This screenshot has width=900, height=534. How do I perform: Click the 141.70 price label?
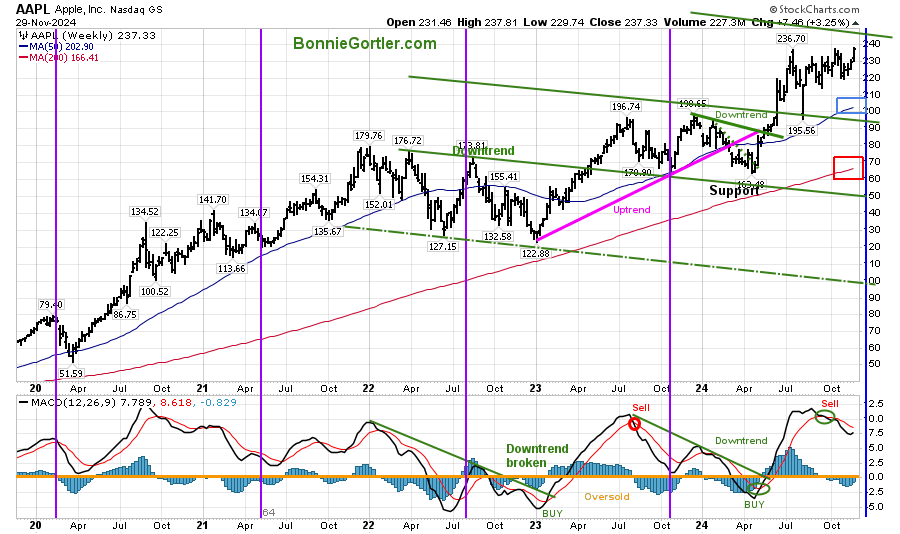click(212, 199)
